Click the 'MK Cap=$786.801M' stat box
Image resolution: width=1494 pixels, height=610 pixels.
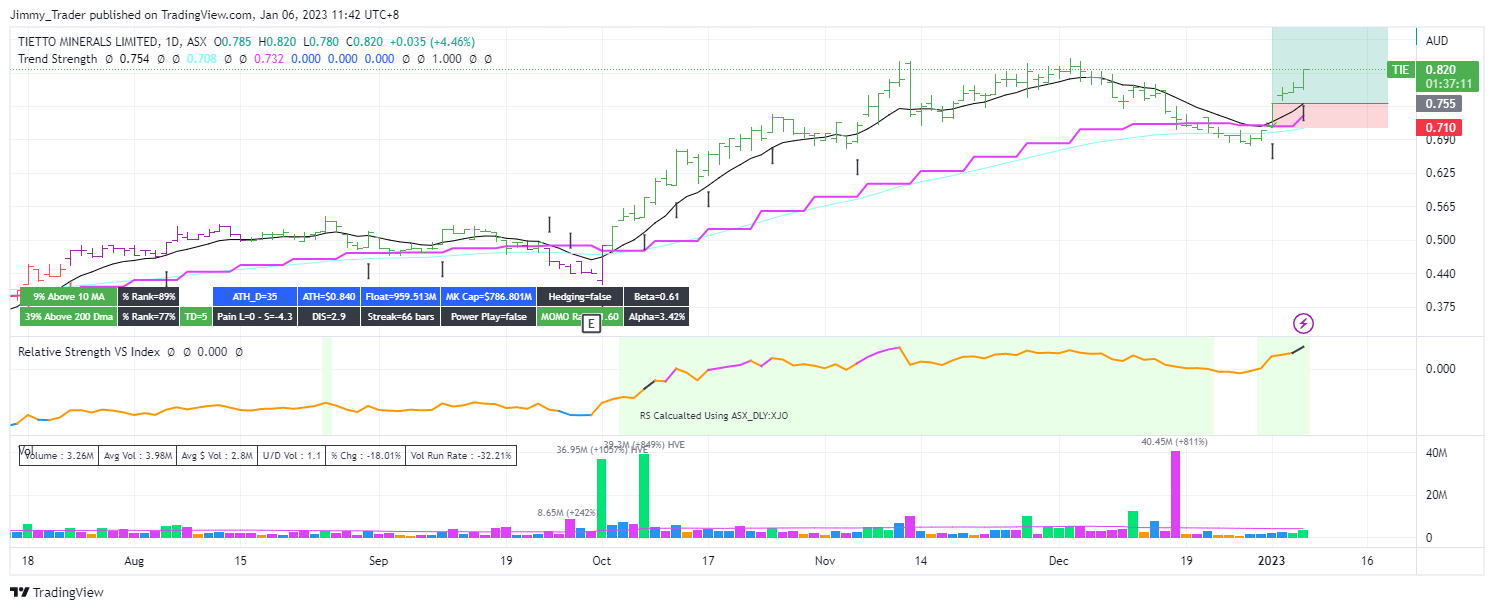[487, 297]
